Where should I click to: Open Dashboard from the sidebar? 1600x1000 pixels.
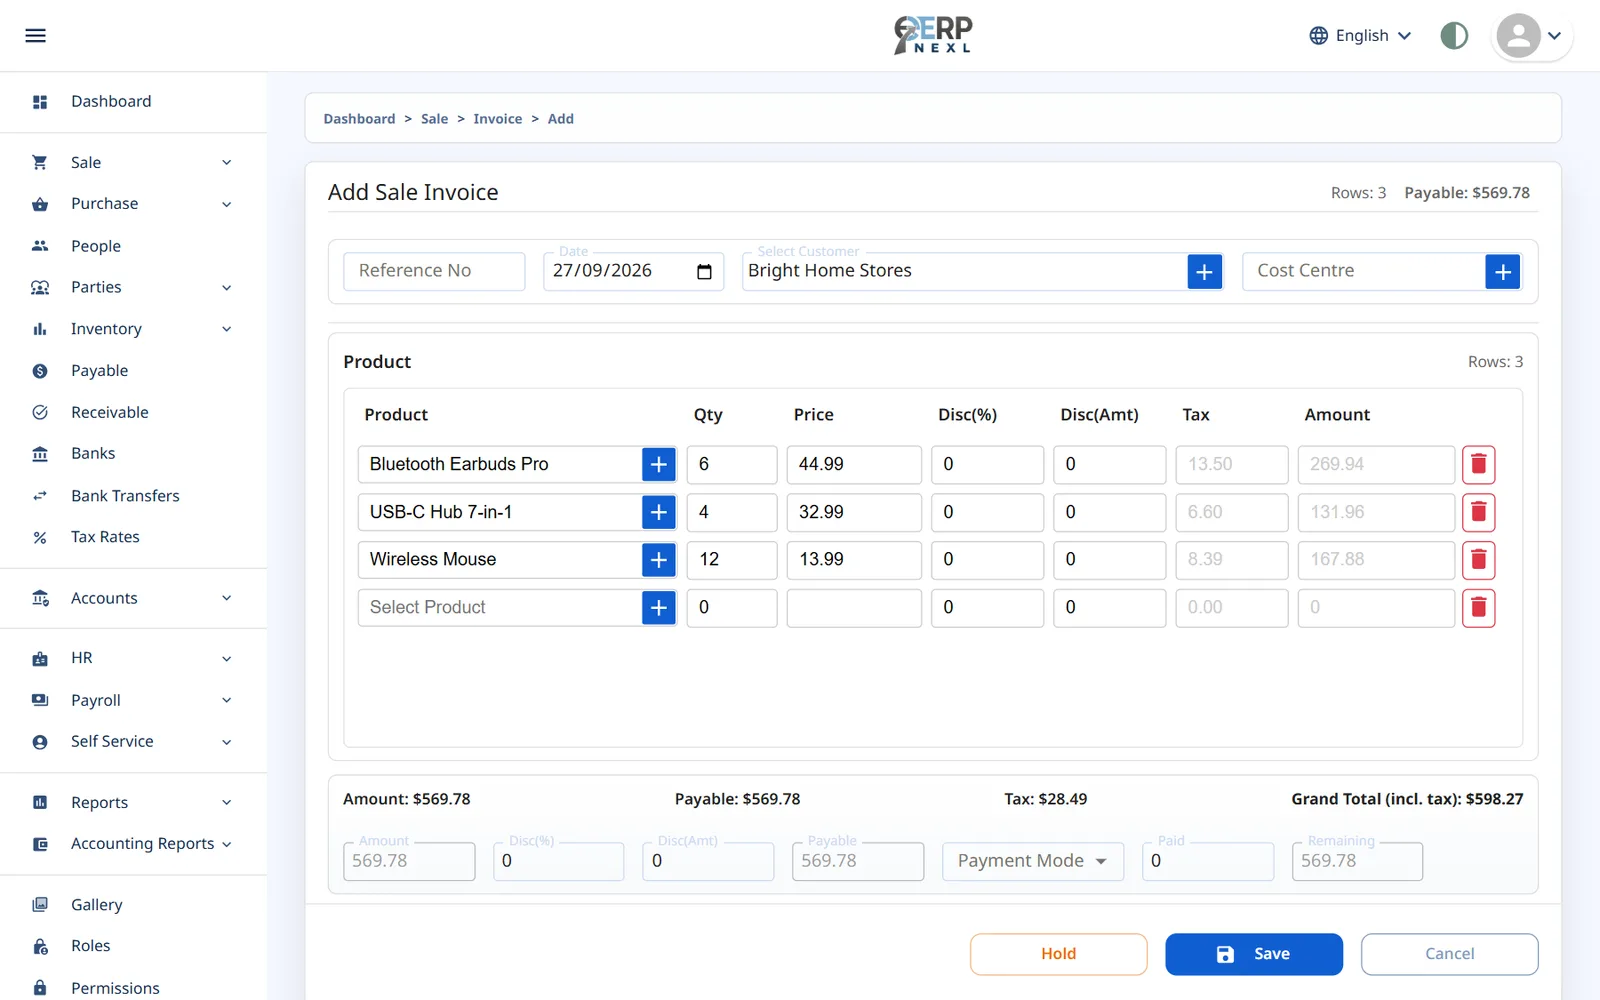[x=111, y=102]
